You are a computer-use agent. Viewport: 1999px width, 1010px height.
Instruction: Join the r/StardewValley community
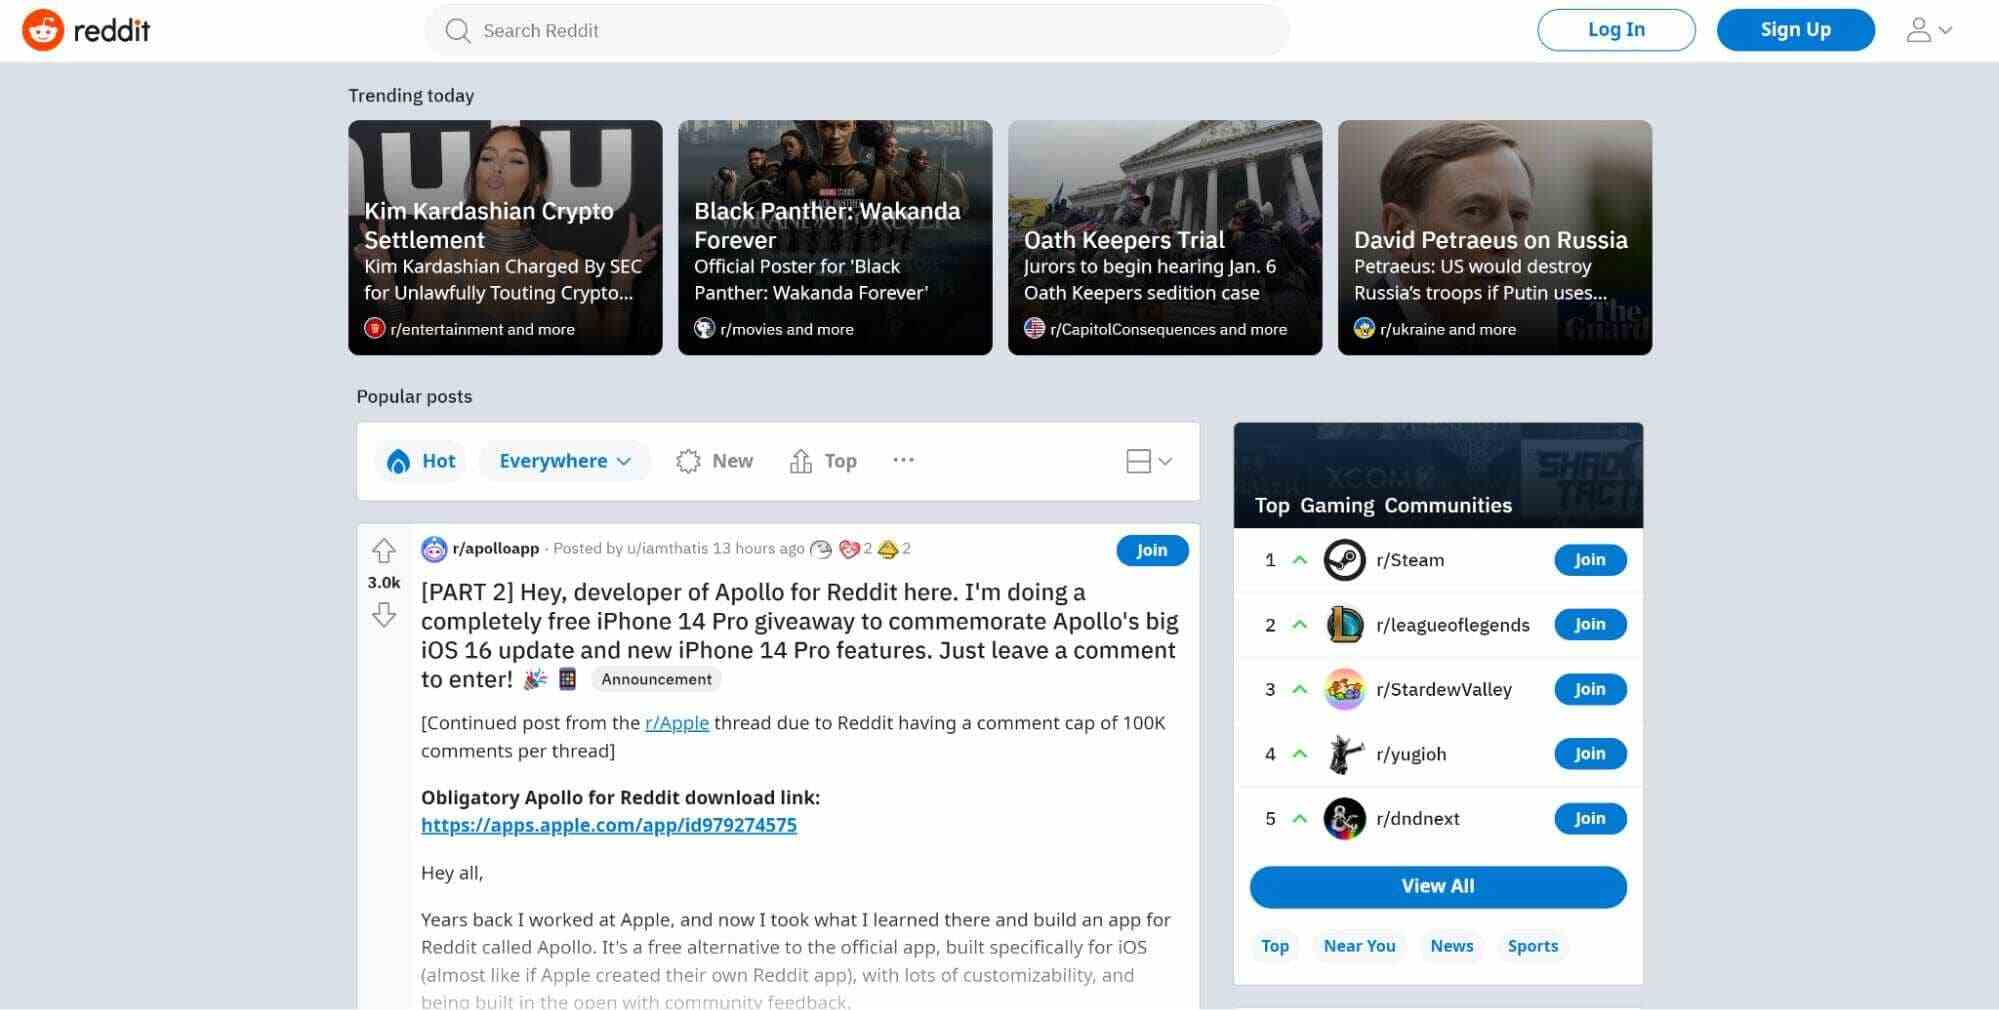(x=1590, y=689)
